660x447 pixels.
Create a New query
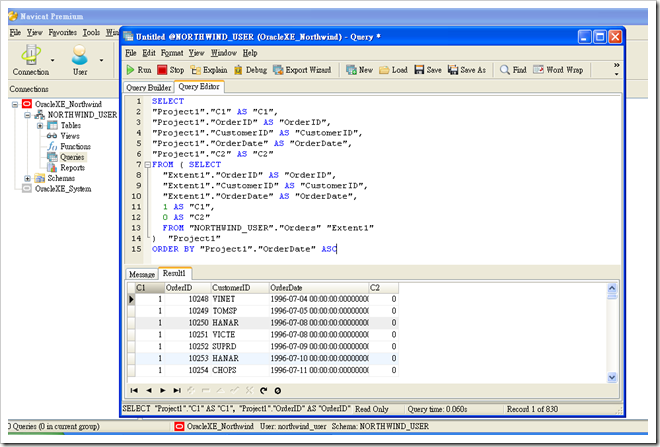point(359,70)
